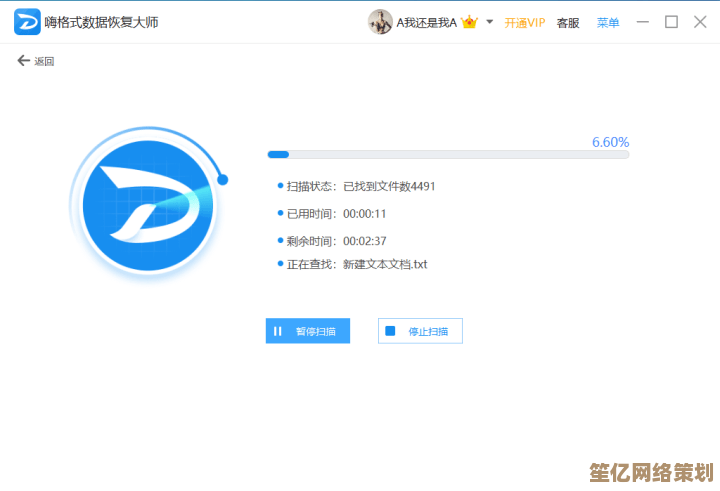
Task: Open 客服 customer service
Action: click(x=567, y=22)
